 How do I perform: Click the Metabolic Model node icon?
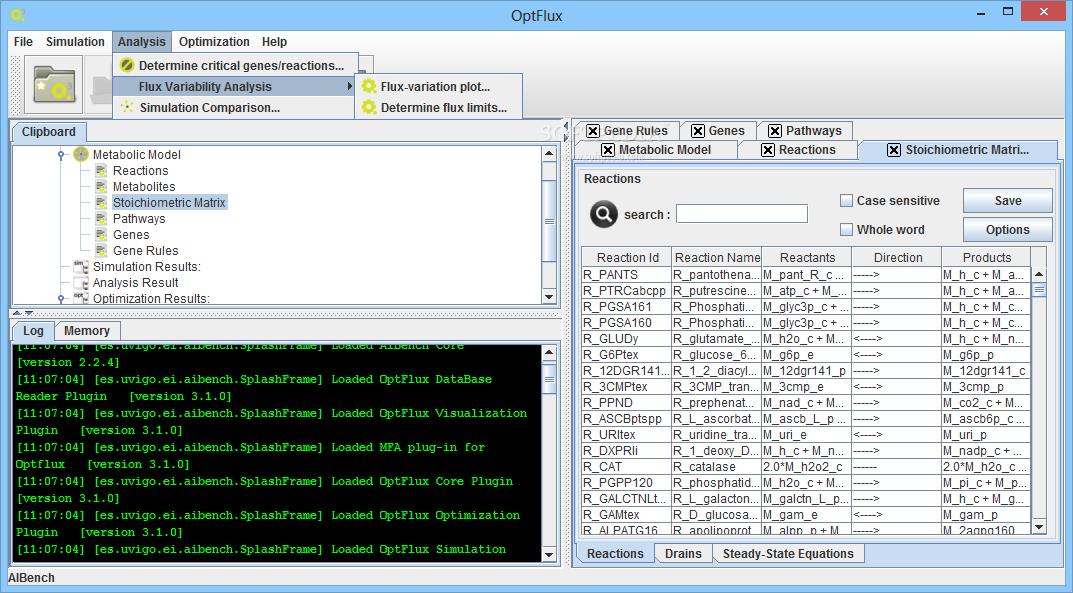coord(81,155)
